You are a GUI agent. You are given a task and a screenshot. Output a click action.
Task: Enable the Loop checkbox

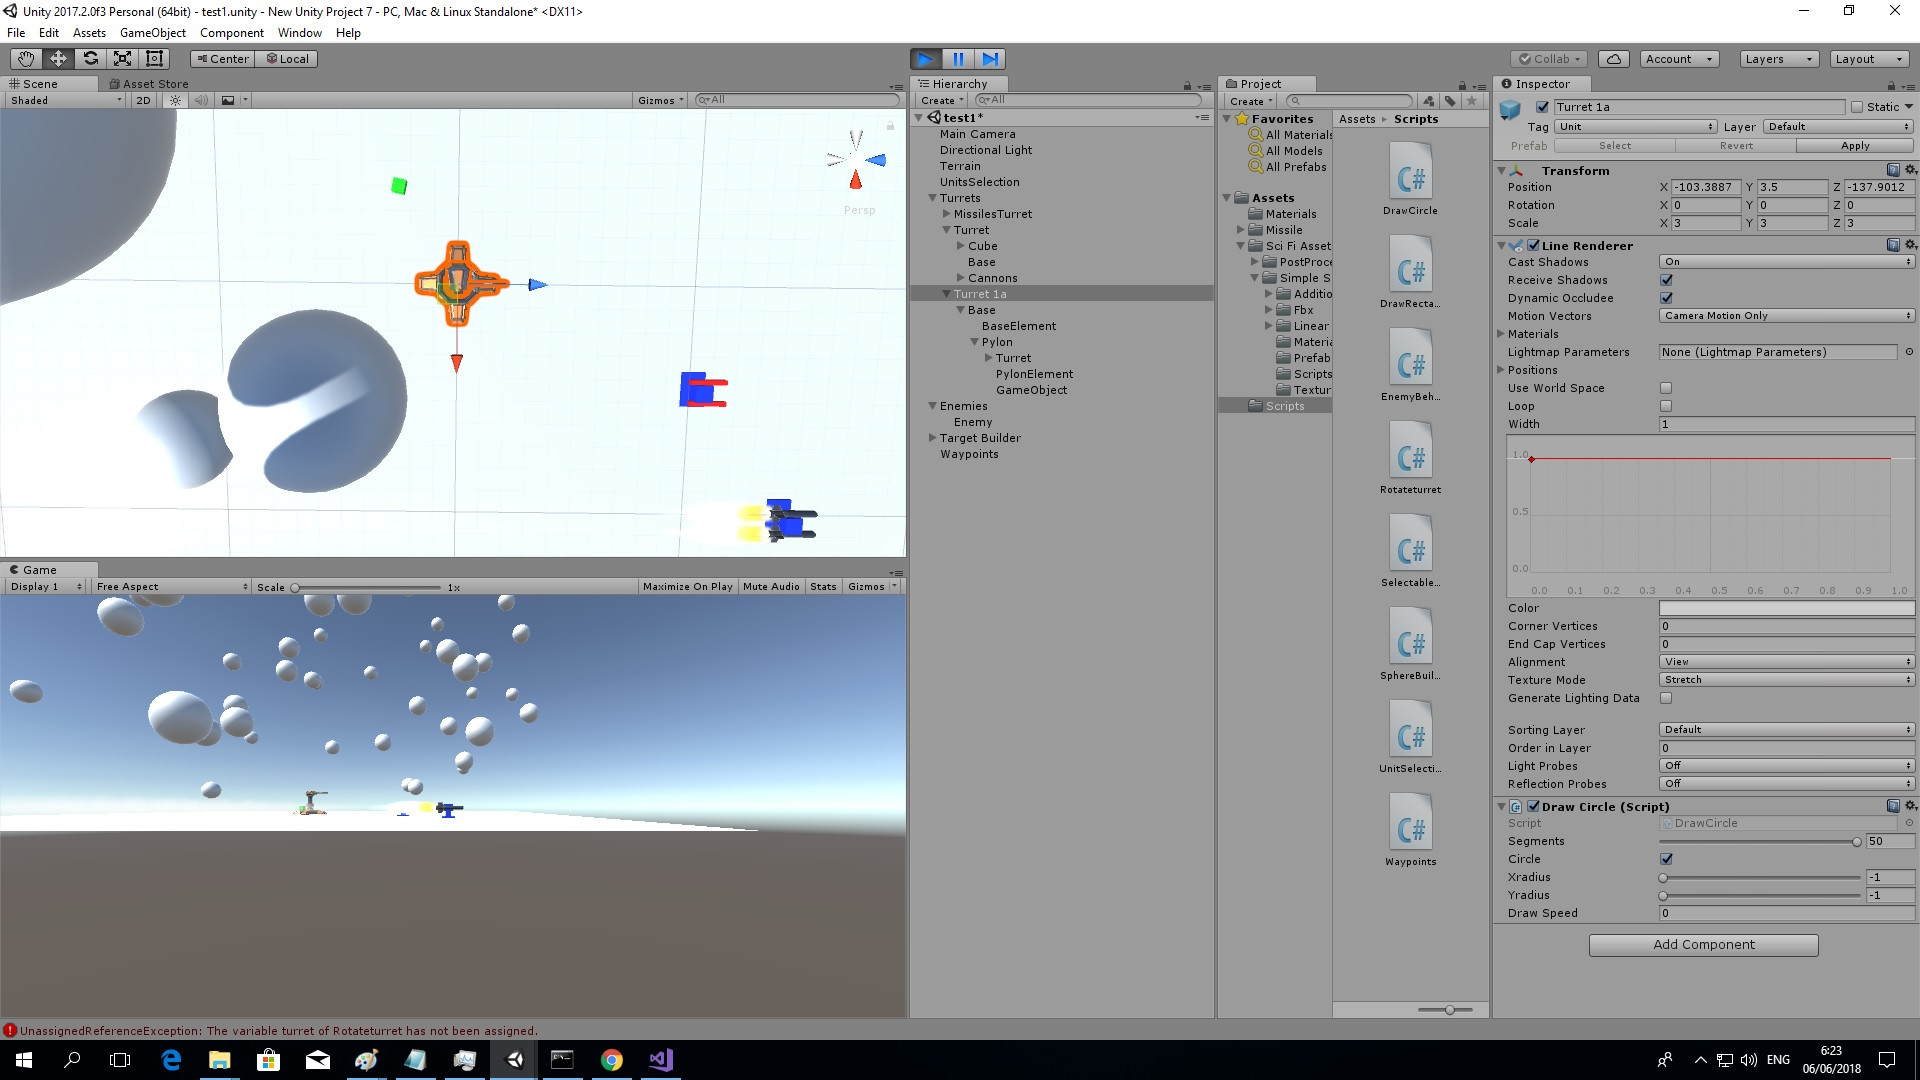[1666, 406]
